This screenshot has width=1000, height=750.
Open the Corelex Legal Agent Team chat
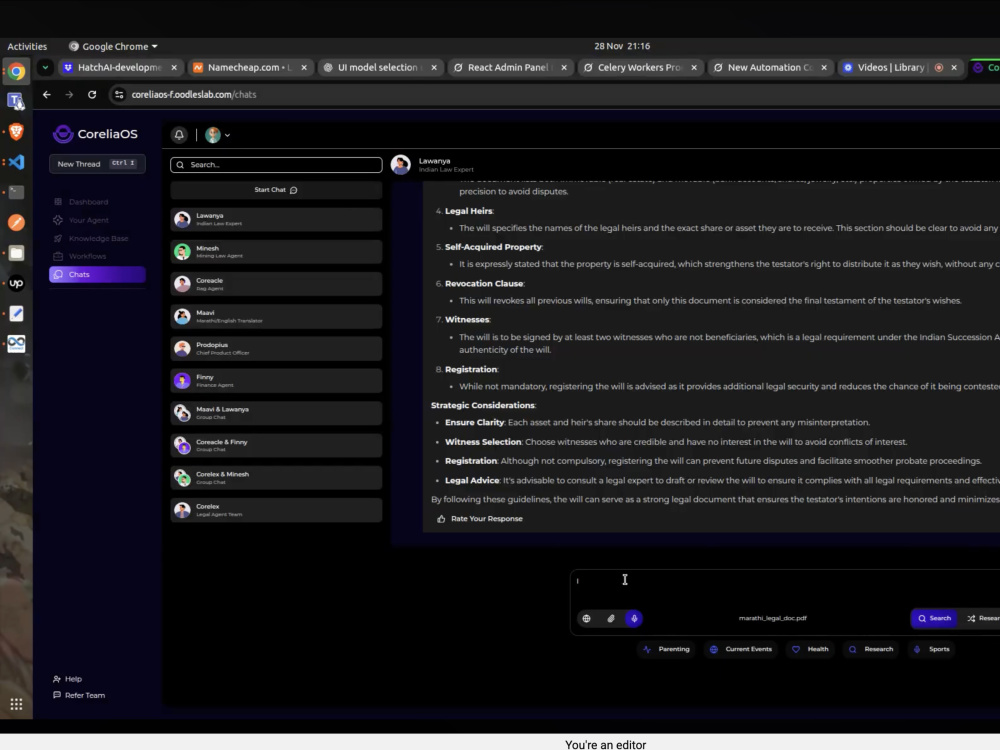[276, 510]
